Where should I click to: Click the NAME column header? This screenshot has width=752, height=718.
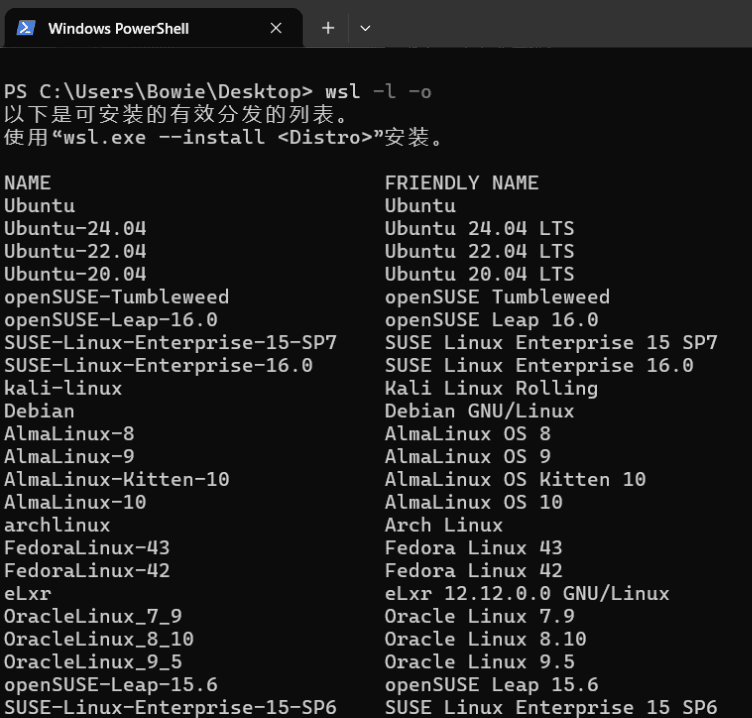(x=27, y=183)
